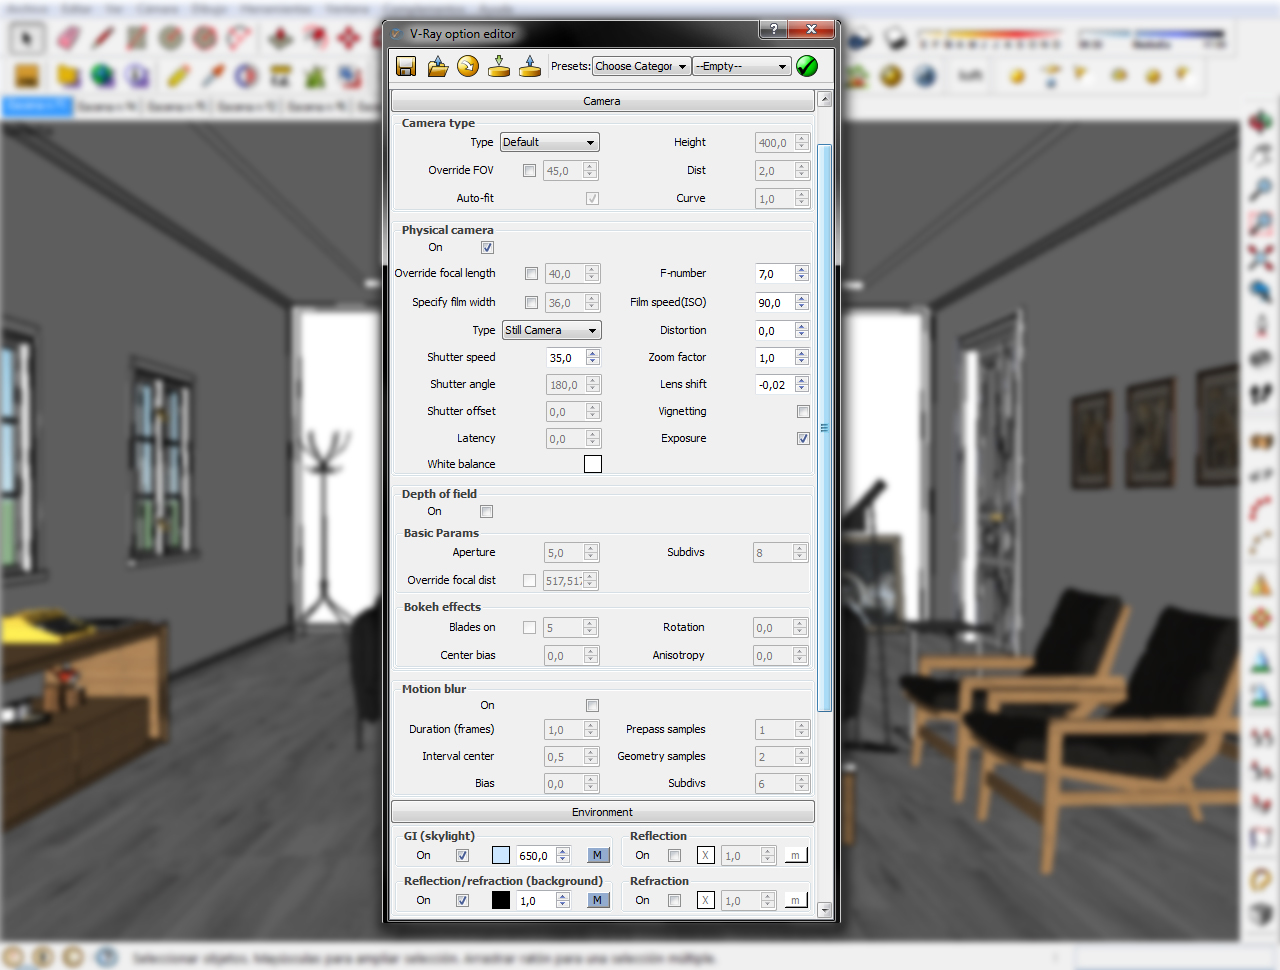Click the green checkmark apply preset icon
Viewport: 1280px width, 970px height.
(807, 67)
